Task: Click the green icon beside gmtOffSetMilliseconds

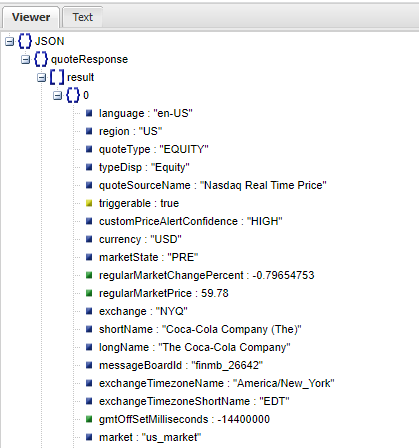Action: [89, 419]
